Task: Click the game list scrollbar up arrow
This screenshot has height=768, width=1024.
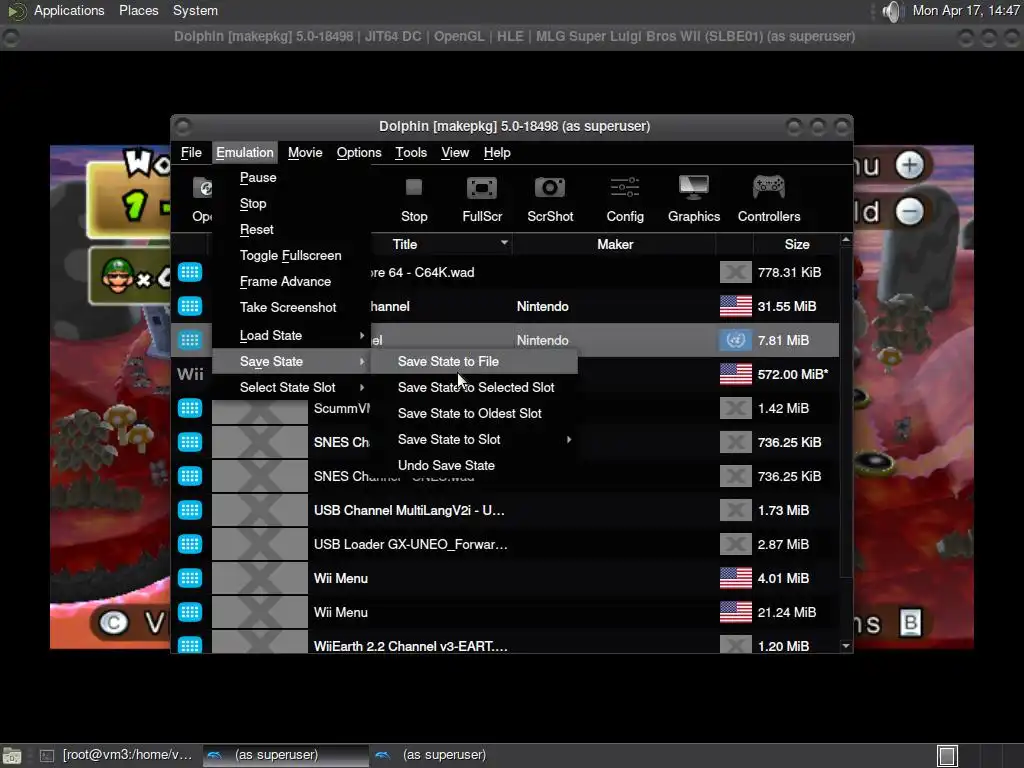Action: tap(846, 240)
